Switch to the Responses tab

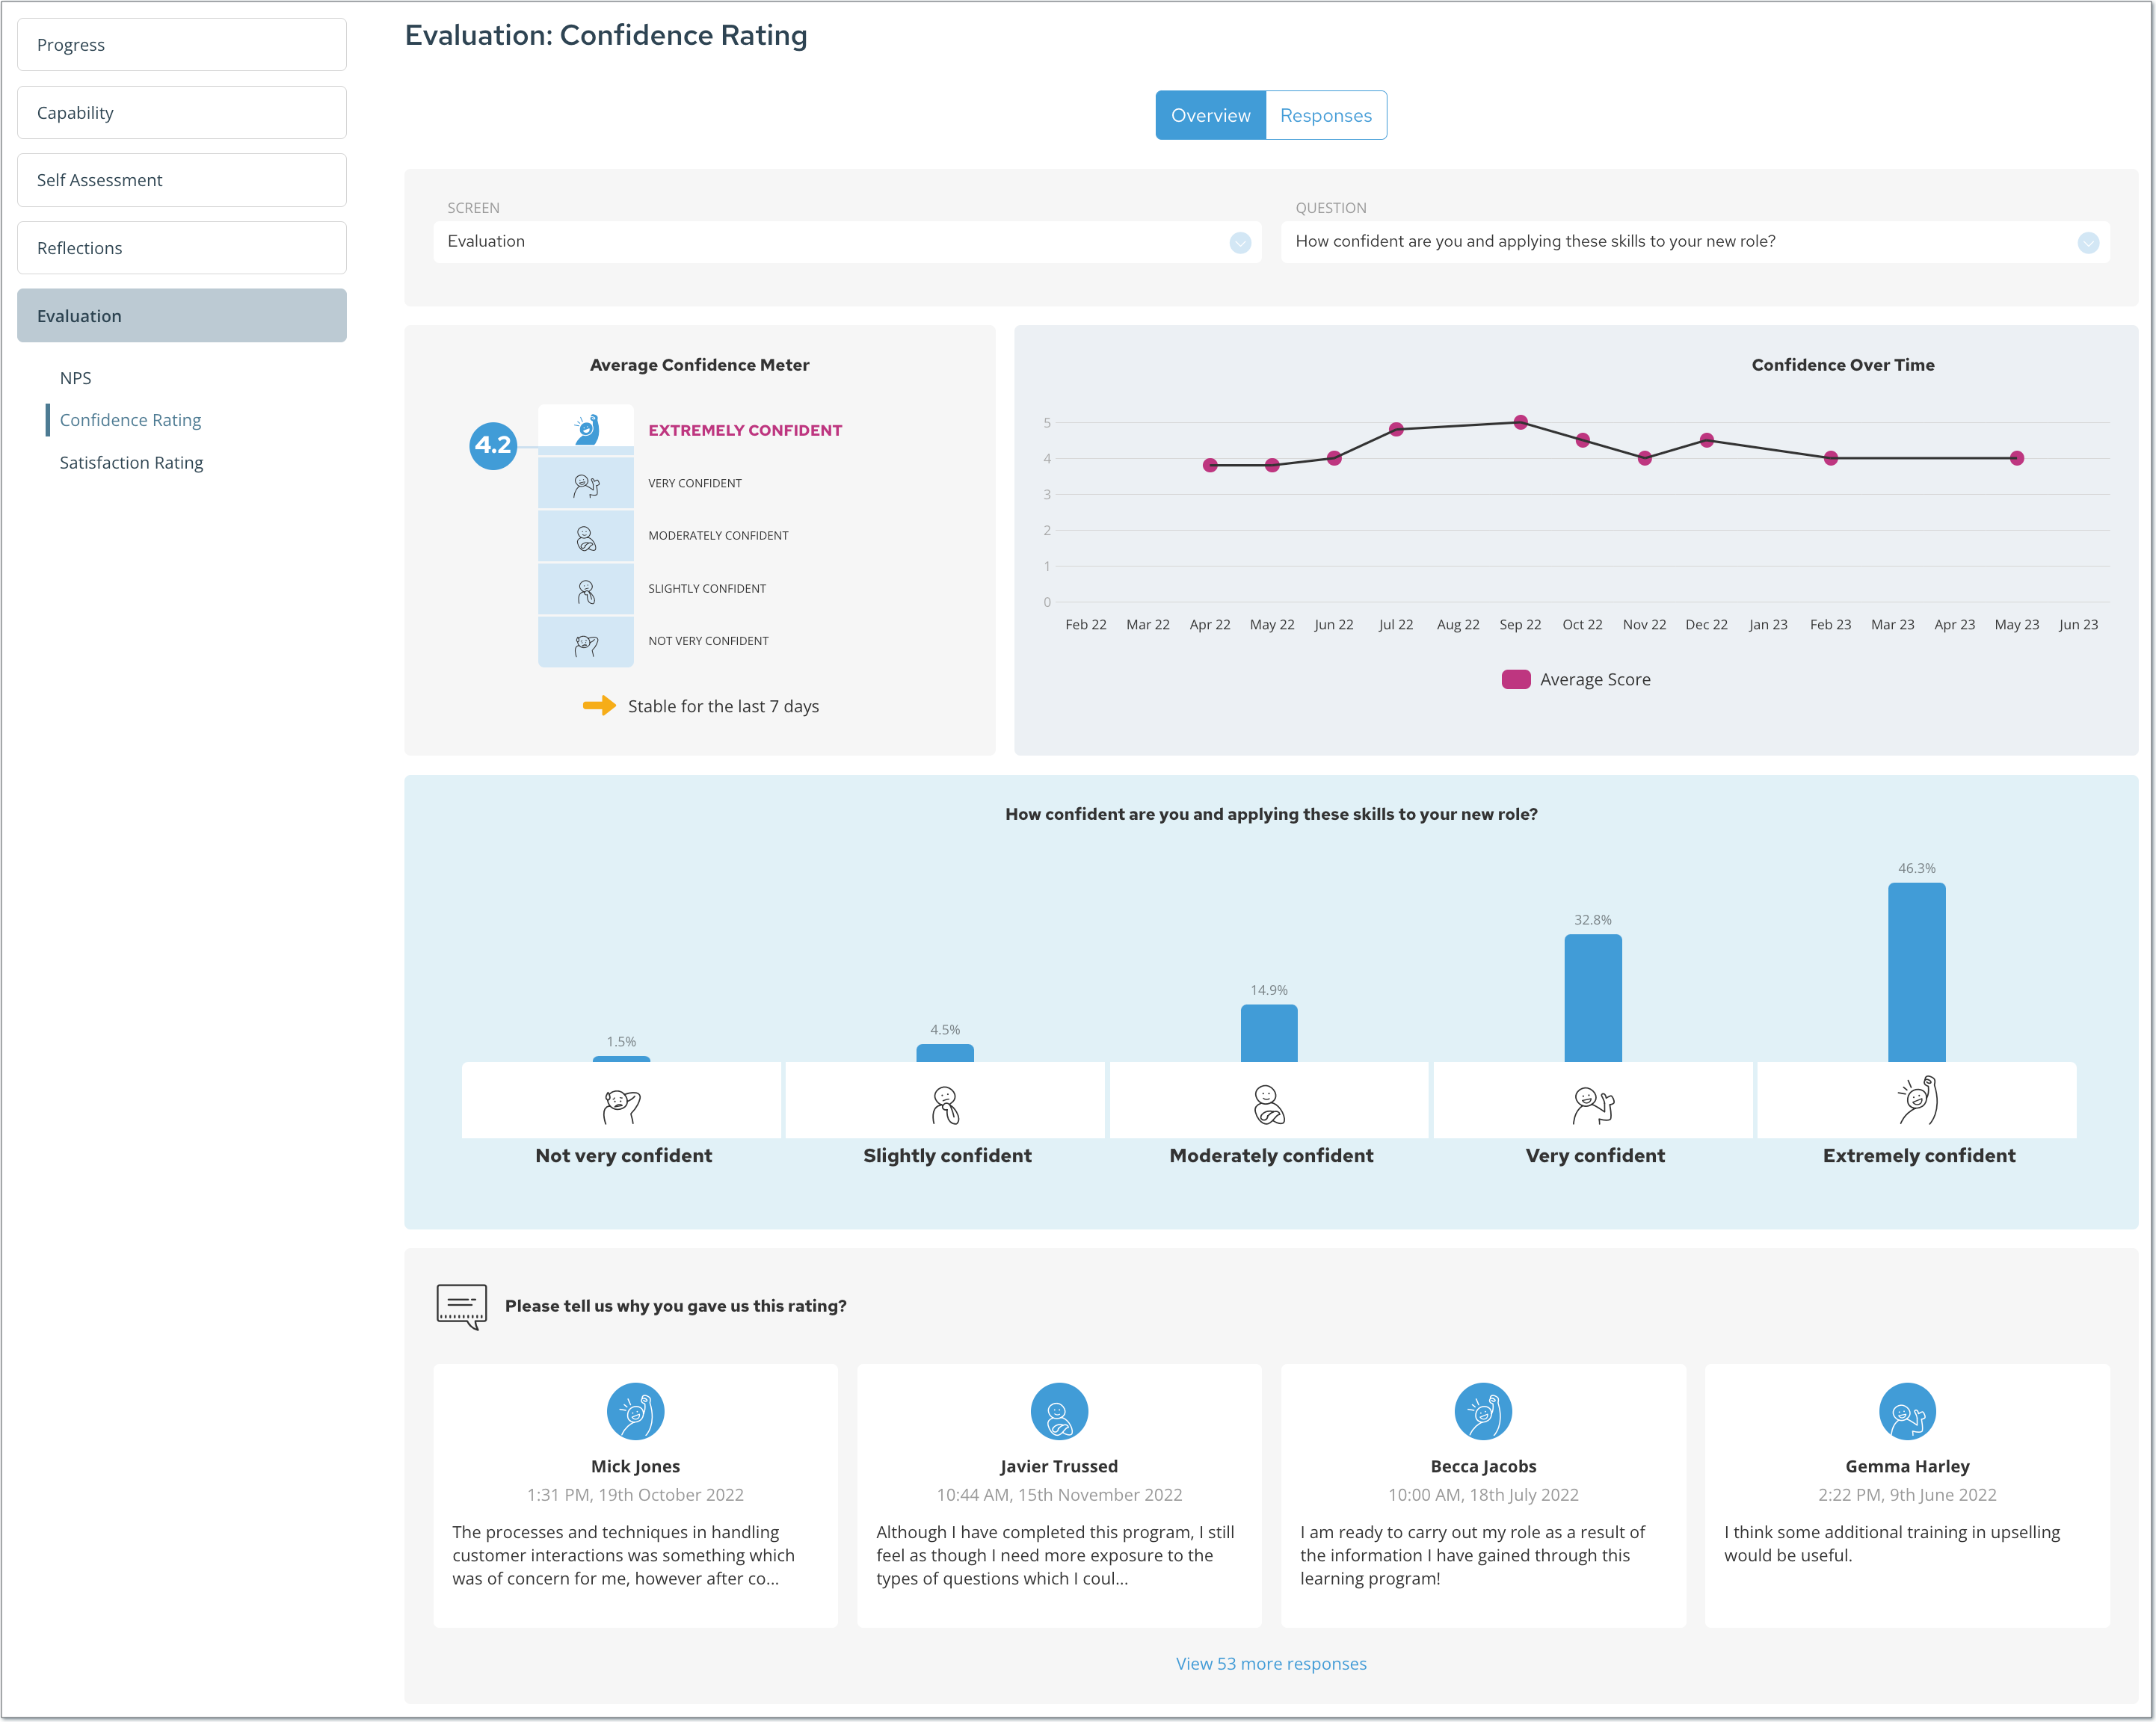1326,115
